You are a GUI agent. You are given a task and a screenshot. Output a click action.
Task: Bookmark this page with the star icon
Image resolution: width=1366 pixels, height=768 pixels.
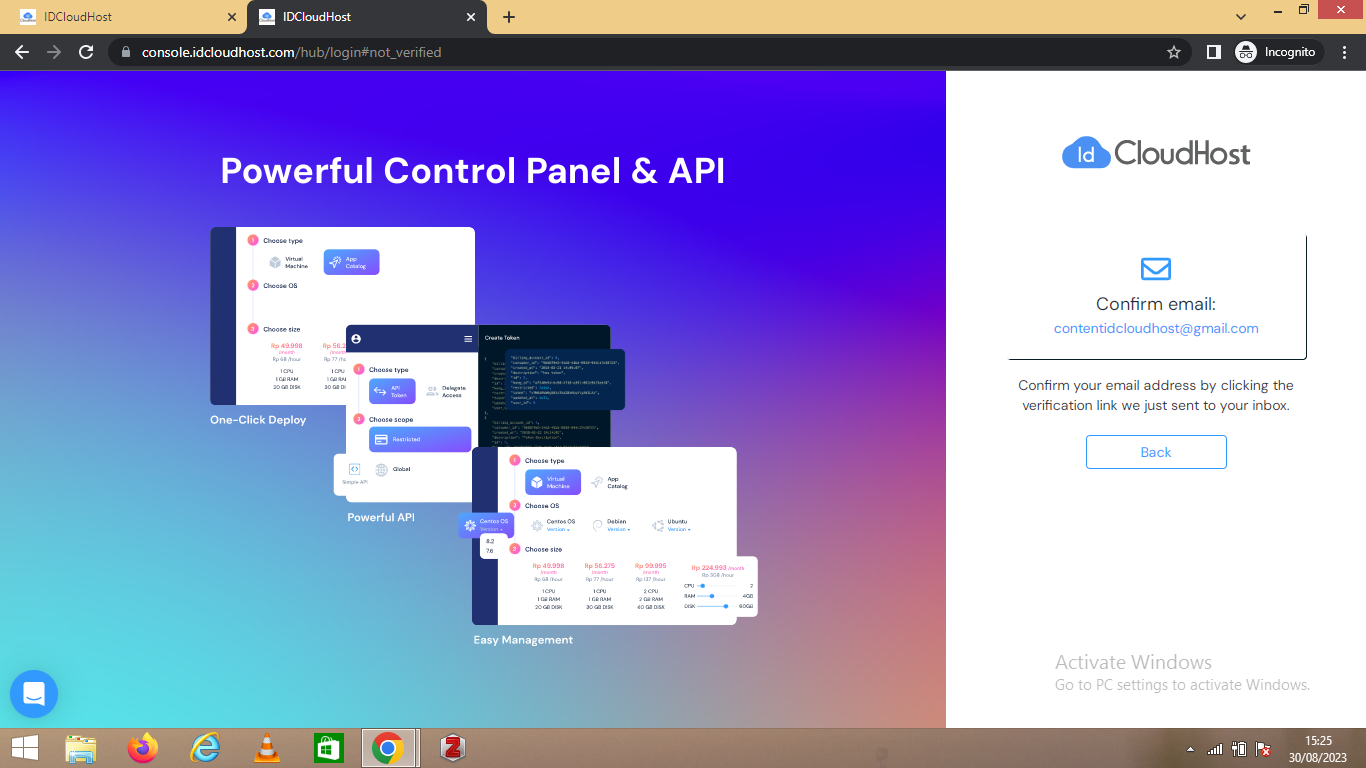(1173, 52)
